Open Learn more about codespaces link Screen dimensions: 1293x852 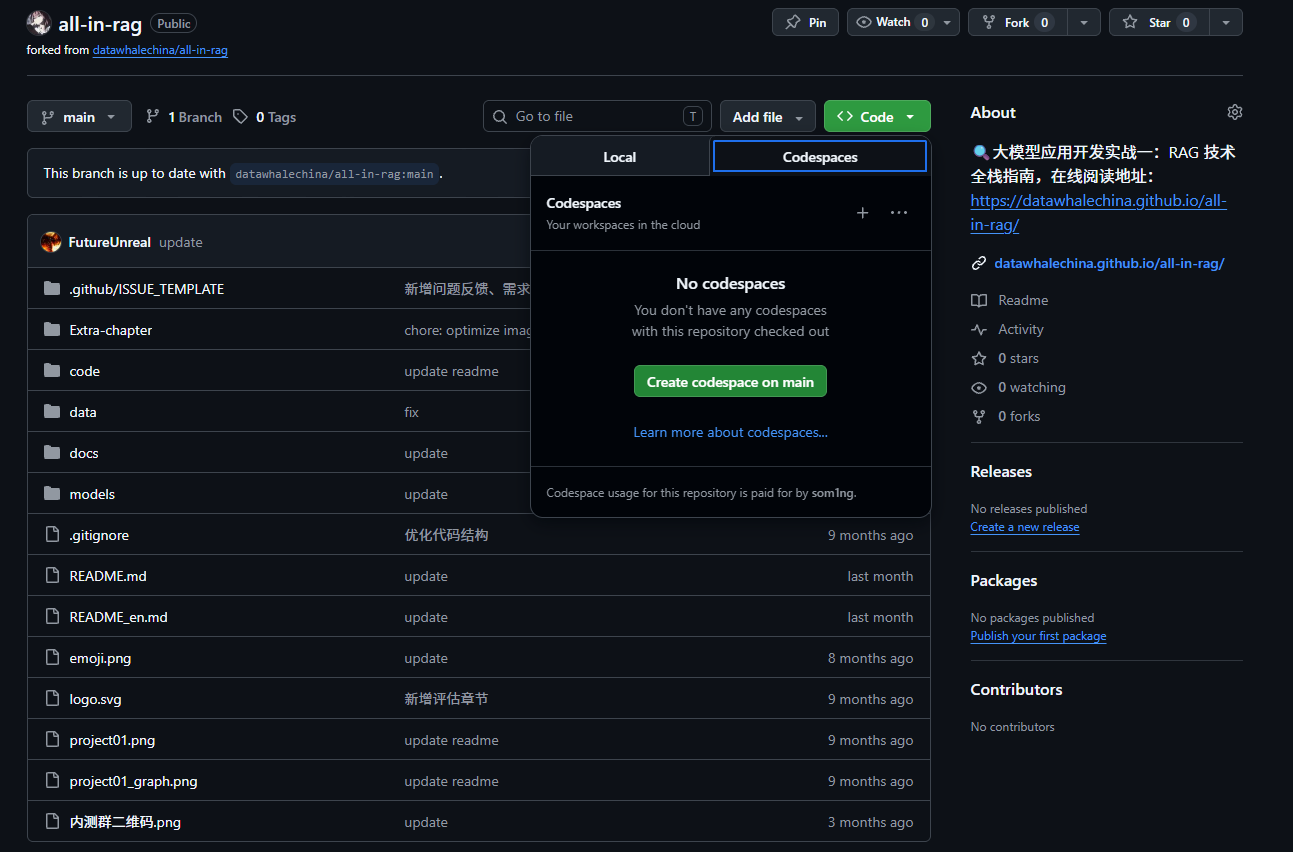click(x=730, y=432)
